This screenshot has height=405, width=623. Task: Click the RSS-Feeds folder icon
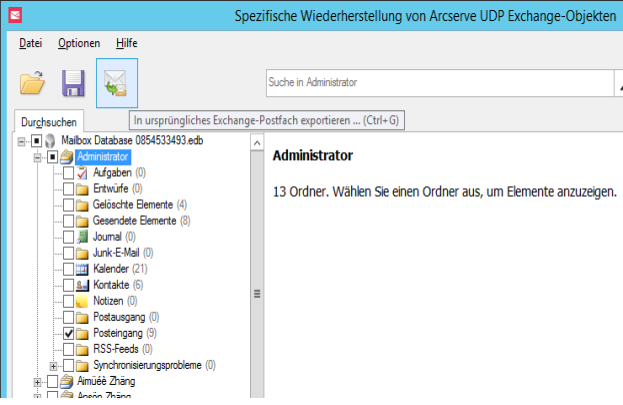pyautogui.click(x=82, y=349)
